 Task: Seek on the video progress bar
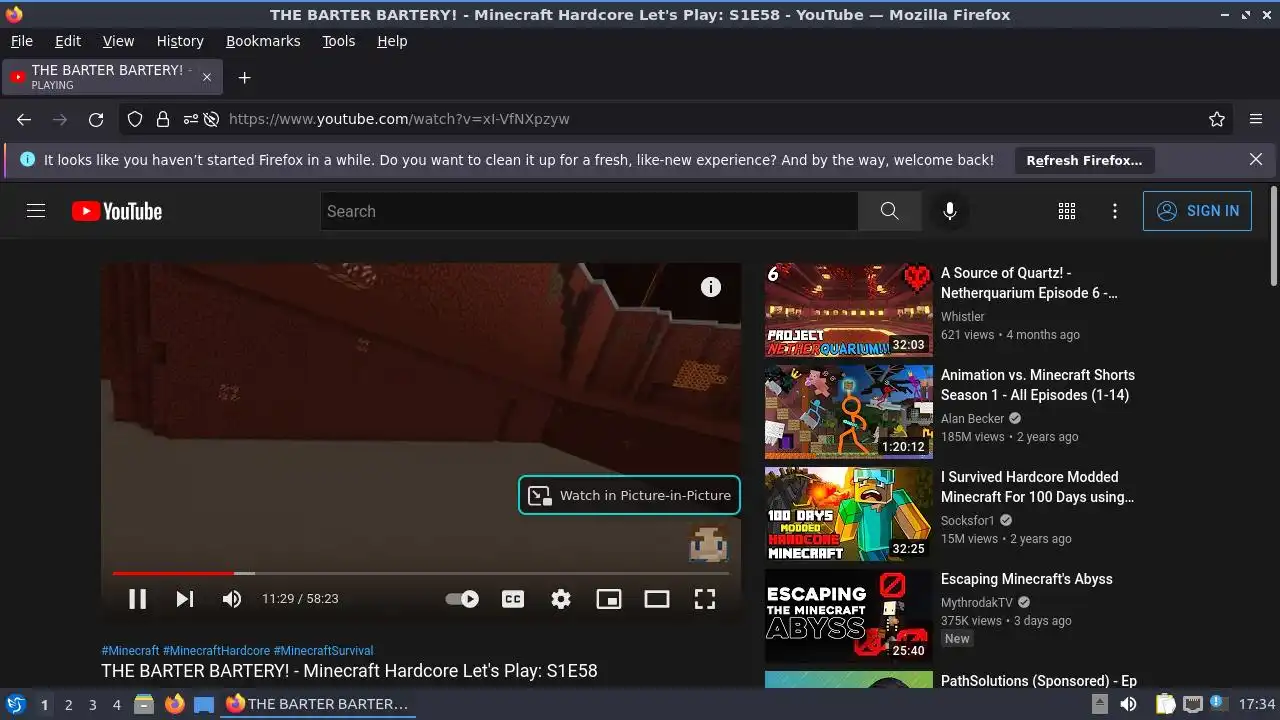420,573
